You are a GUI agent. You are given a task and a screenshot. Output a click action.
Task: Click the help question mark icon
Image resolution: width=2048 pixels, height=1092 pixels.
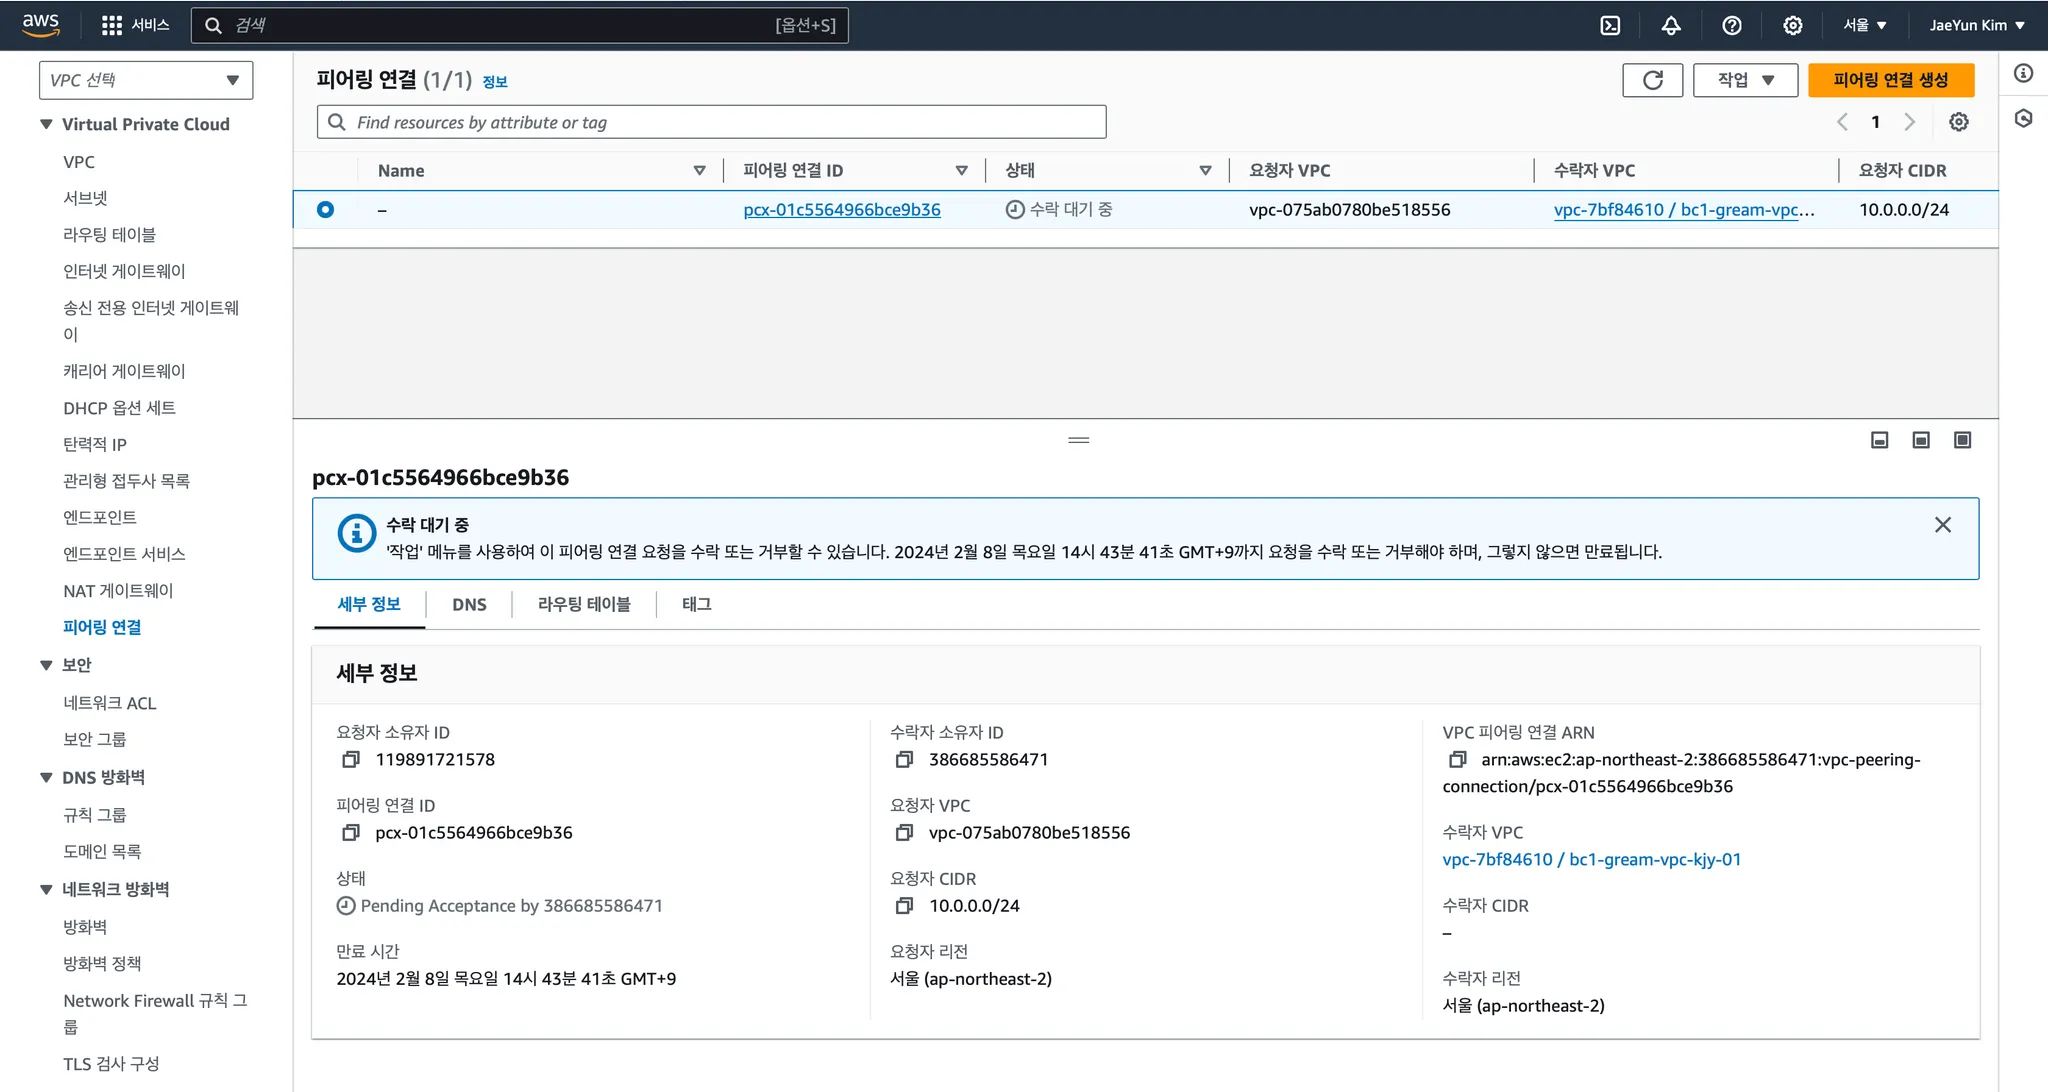point(1732,25)
